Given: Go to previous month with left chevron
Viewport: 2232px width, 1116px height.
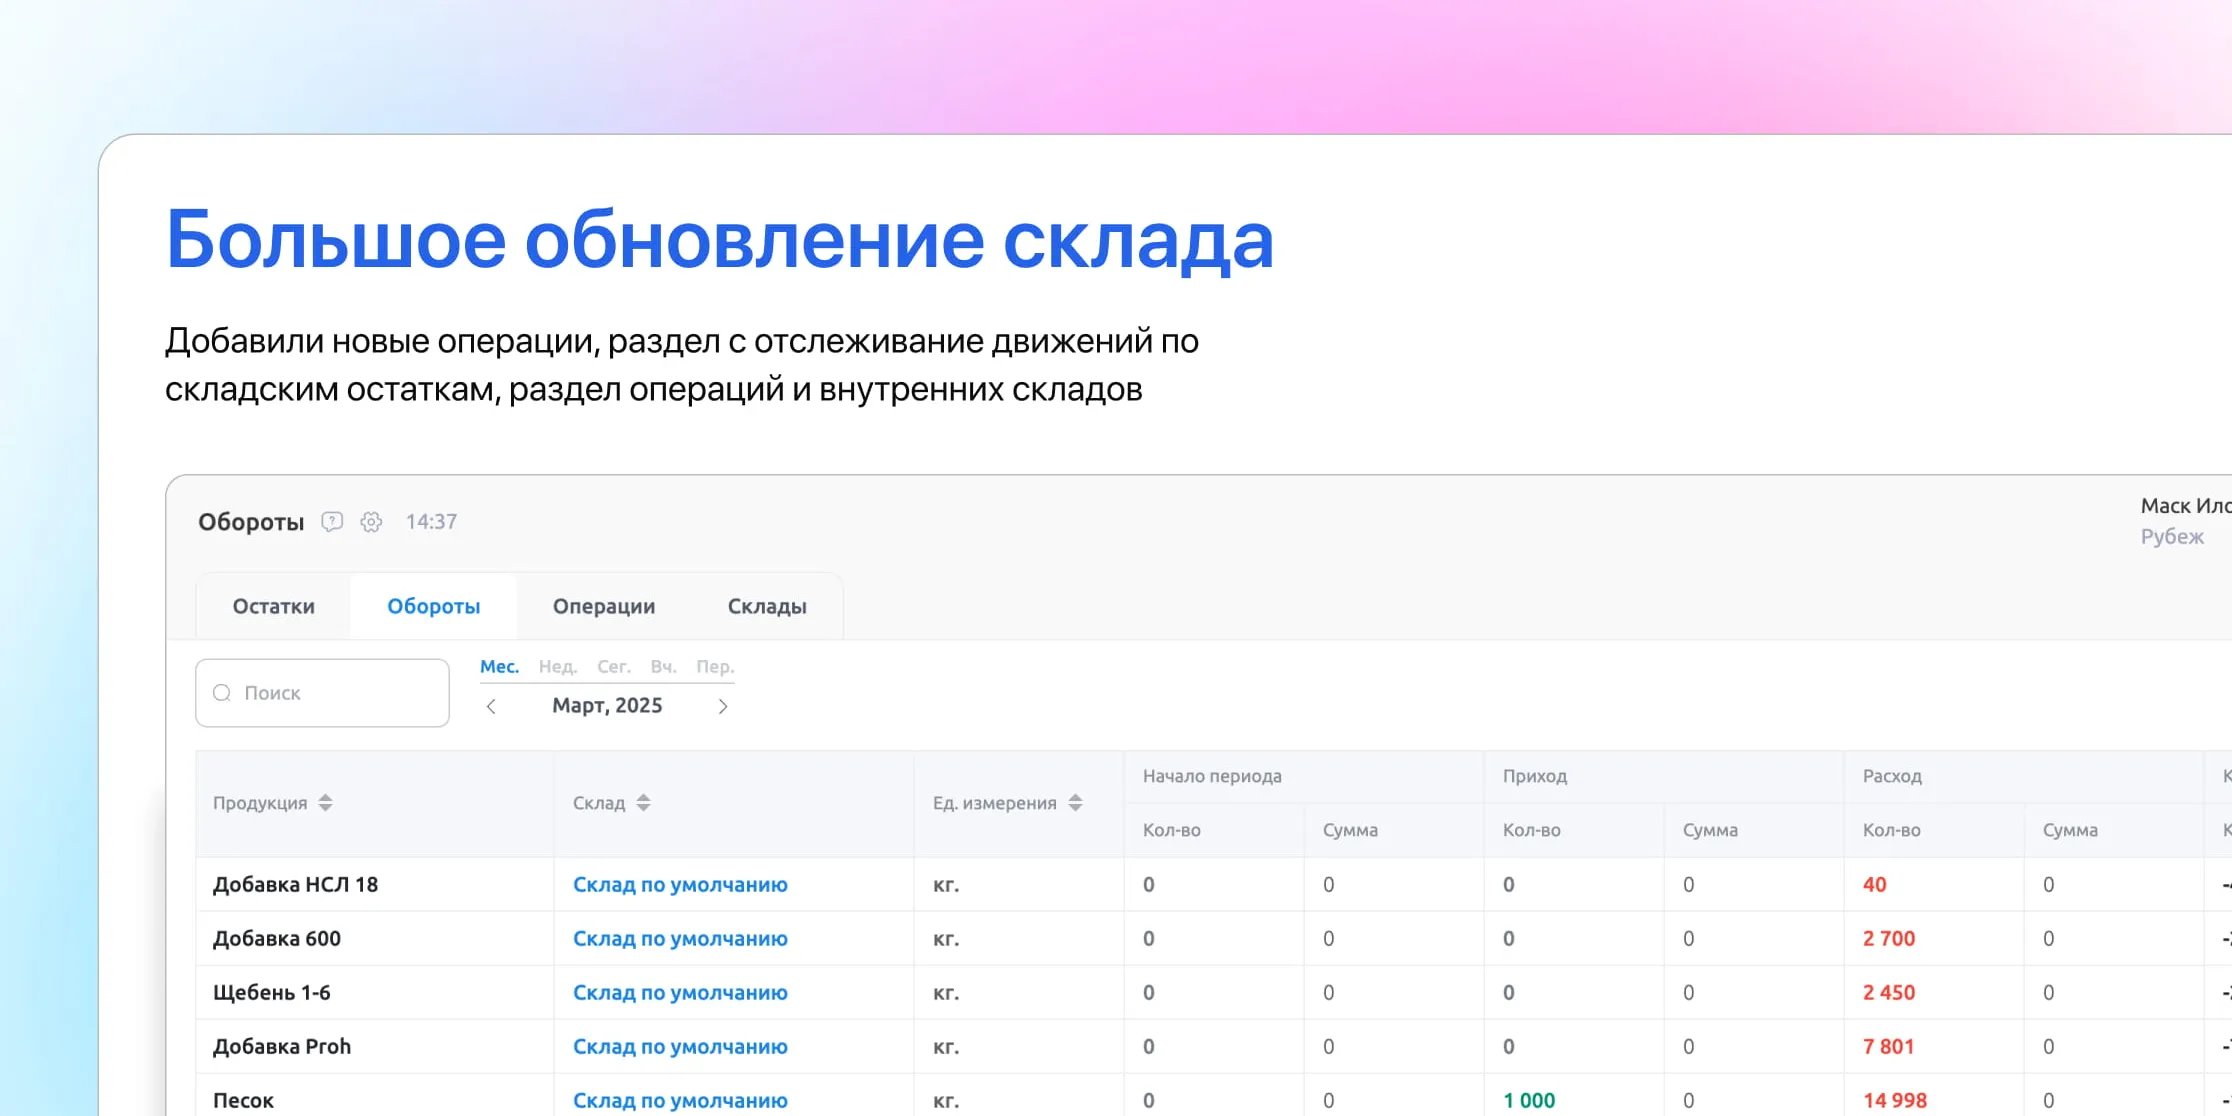Looking at the screenshot, I should [492, 705].
